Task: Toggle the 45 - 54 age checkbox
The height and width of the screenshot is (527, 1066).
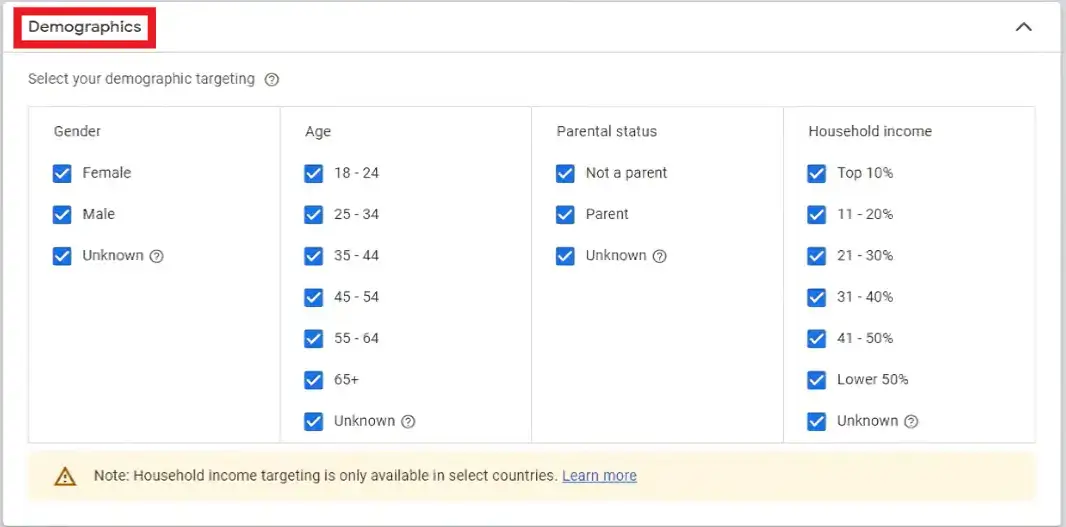Action: point(313,297)
